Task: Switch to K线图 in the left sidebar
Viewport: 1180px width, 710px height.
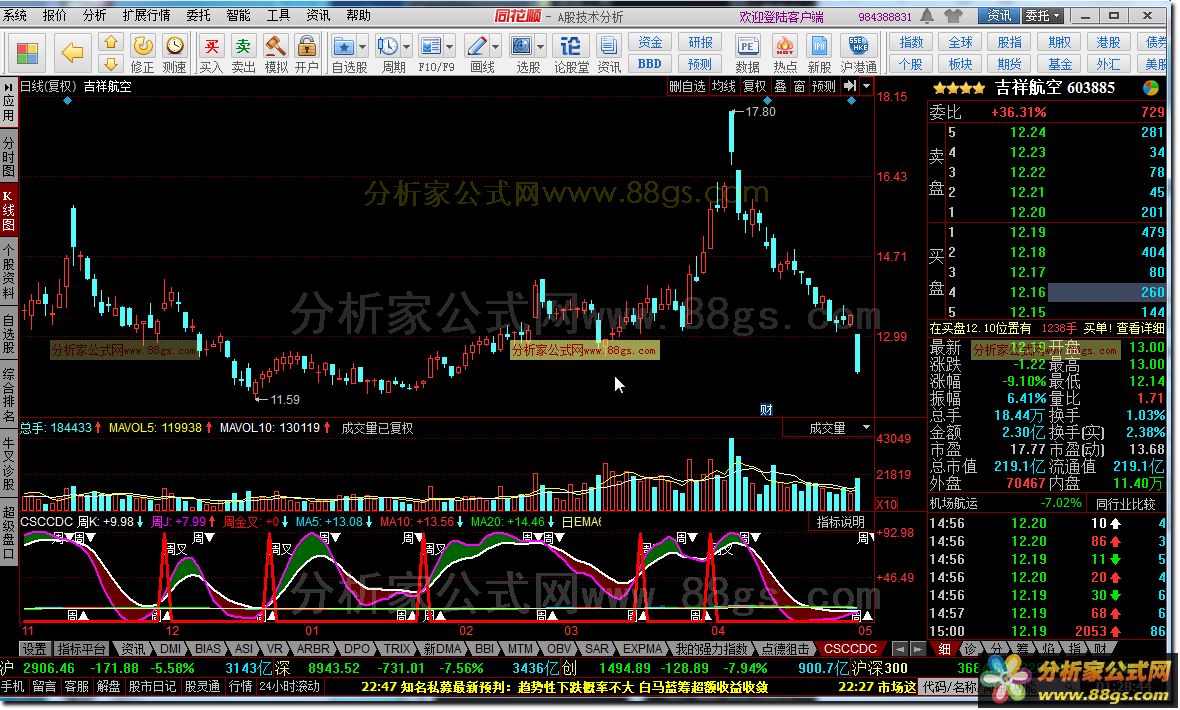Action: [8, 210]
